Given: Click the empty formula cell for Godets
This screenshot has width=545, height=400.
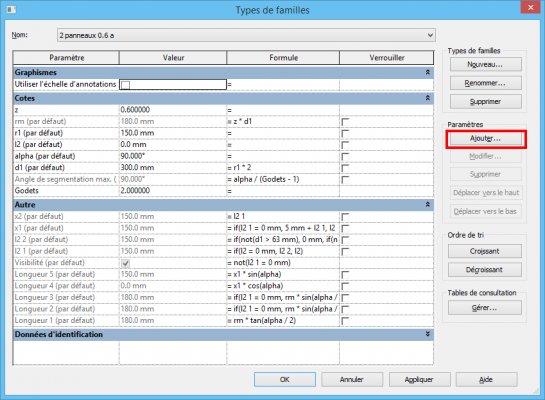Looking at the screenshot, I should (x=283, y=190).
